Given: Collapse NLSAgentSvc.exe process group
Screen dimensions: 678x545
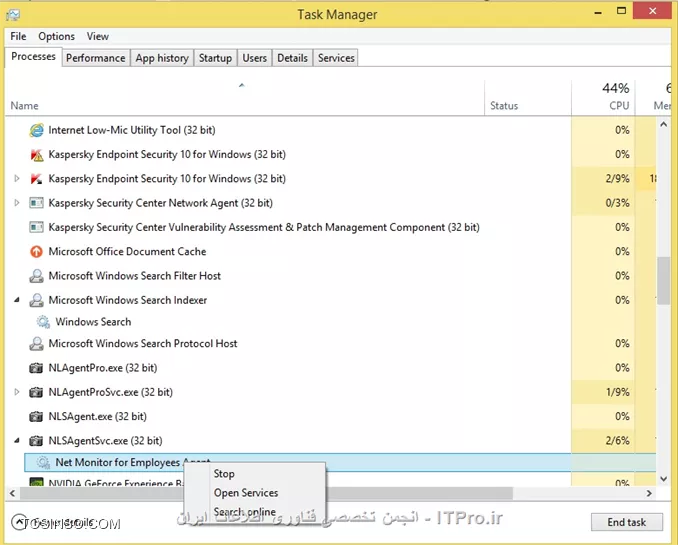Looking at the screenshot, I should pos(17,440).
